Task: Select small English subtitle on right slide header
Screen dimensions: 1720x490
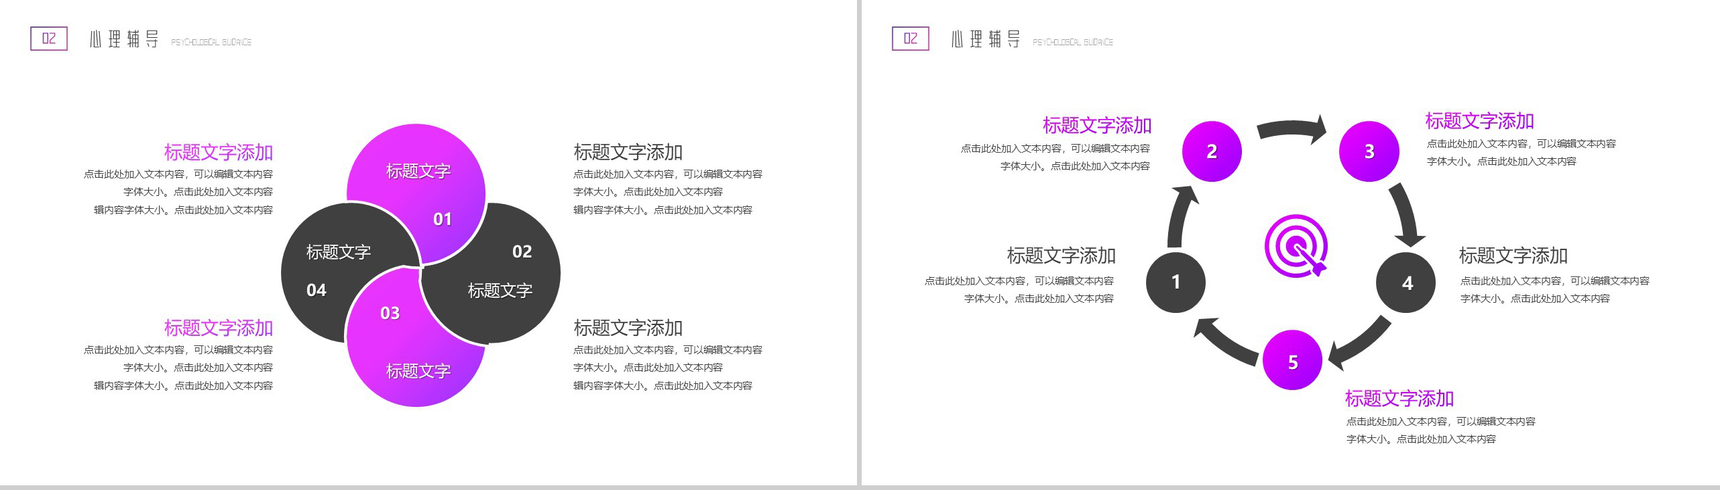Action: coord(1072,42)
